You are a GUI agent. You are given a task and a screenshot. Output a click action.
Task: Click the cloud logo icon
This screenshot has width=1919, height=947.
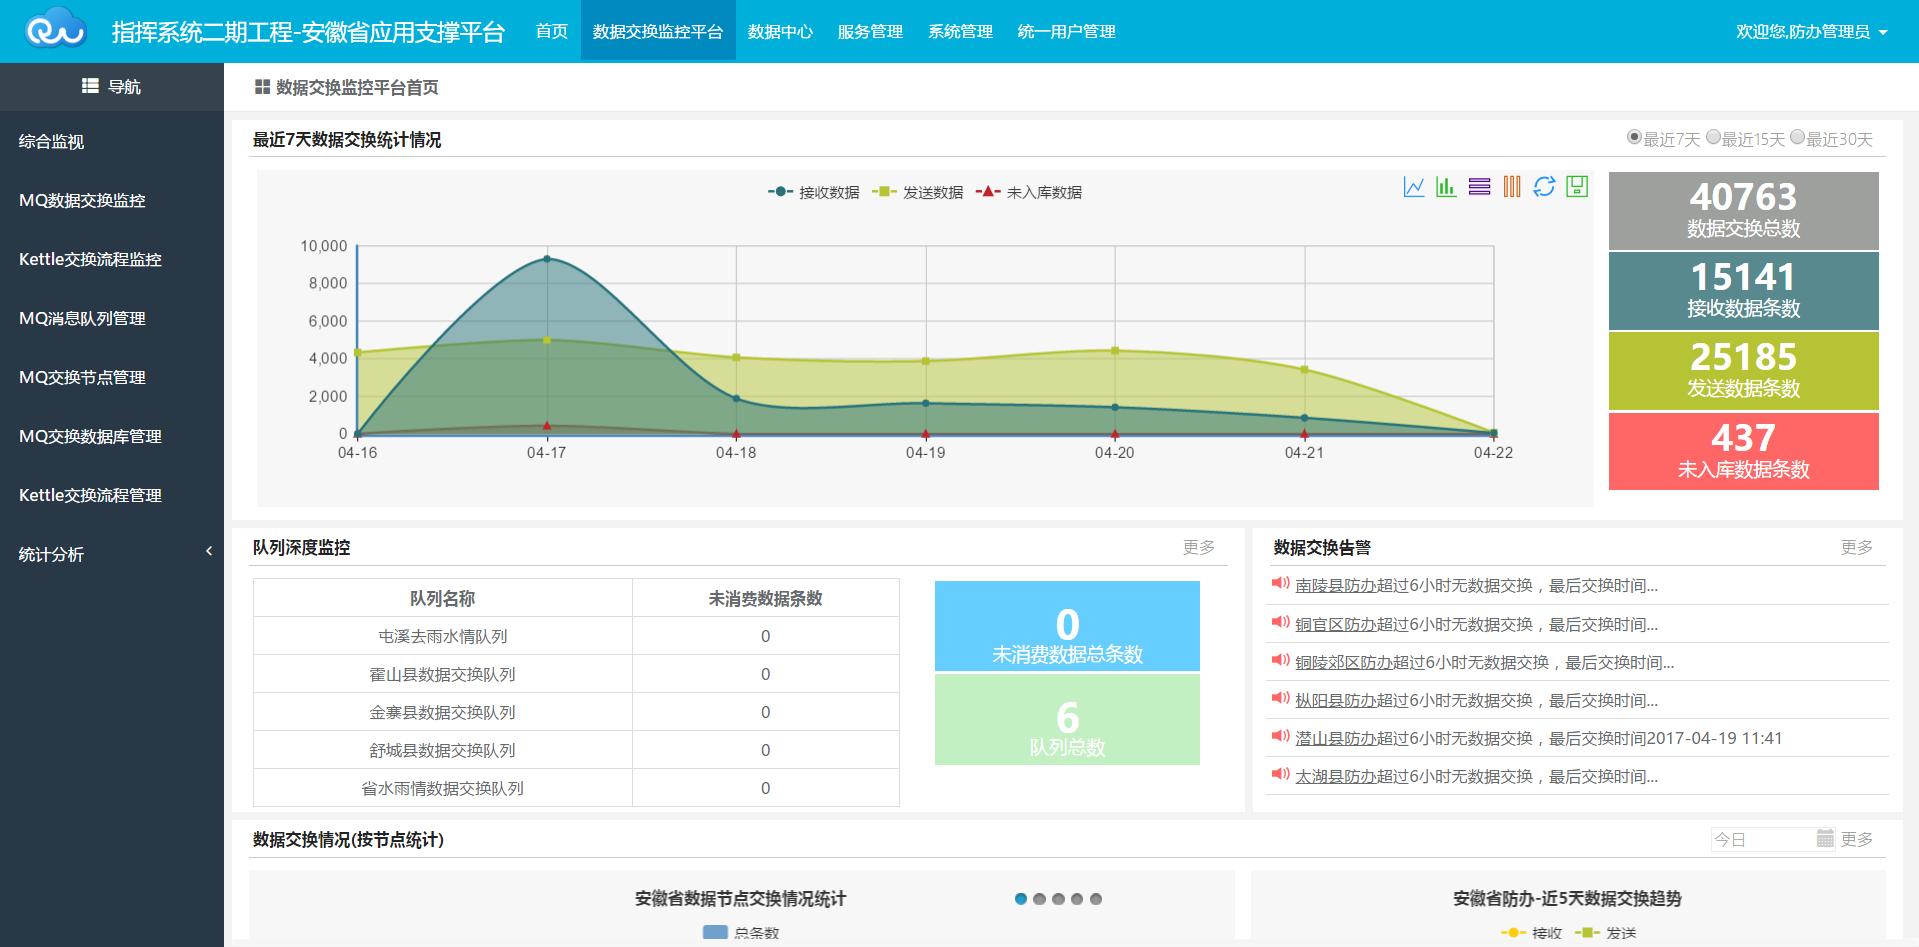tap(56, 30)
